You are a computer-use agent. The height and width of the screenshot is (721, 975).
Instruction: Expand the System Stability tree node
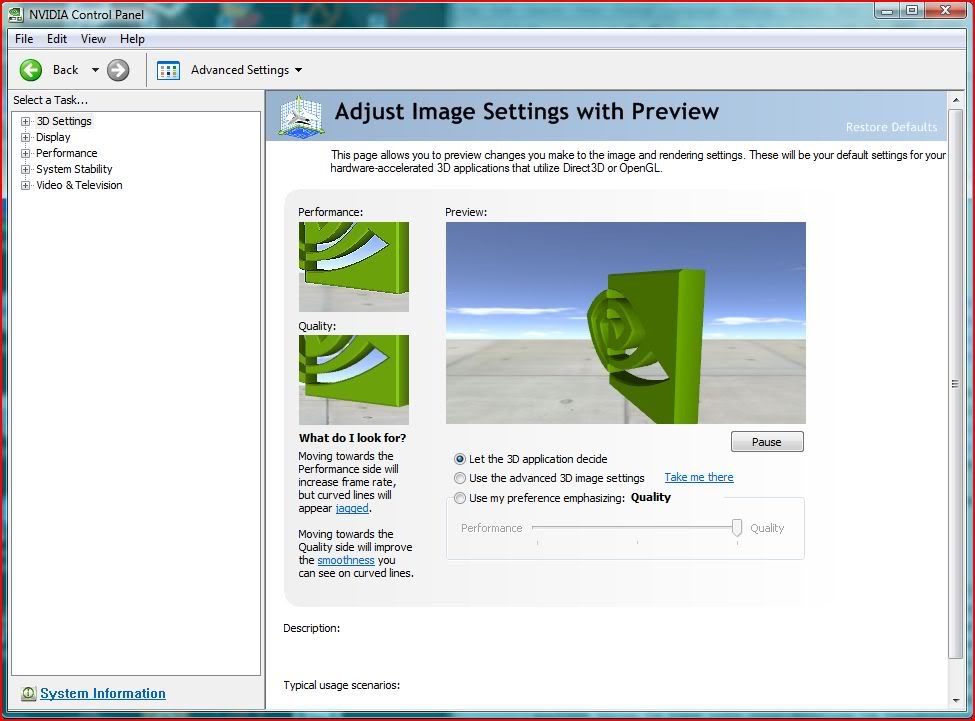25,169
